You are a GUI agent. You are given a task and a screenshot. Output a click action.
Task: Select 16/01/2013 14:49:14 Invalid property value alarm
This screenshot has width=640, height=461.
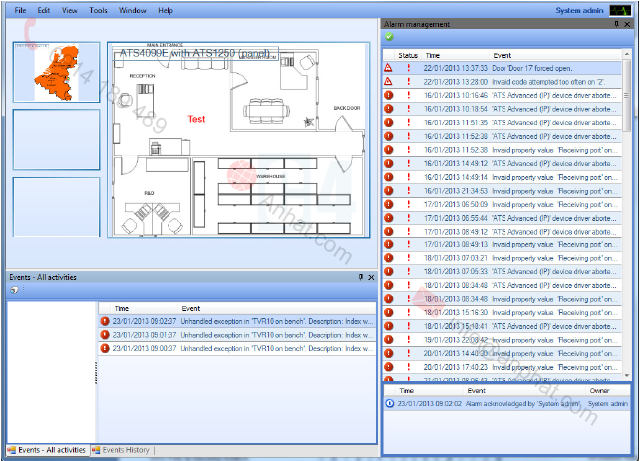(502, 177)
